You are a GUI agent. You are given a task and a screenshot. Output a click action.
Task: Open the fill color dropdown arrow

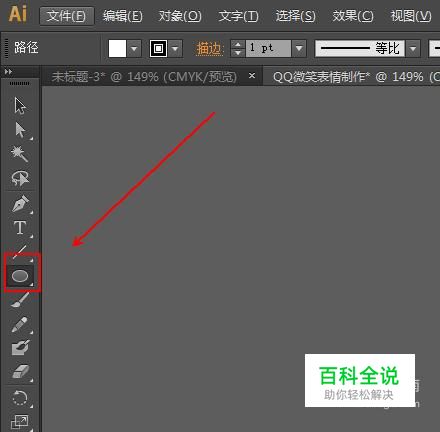tap(134, 49)
